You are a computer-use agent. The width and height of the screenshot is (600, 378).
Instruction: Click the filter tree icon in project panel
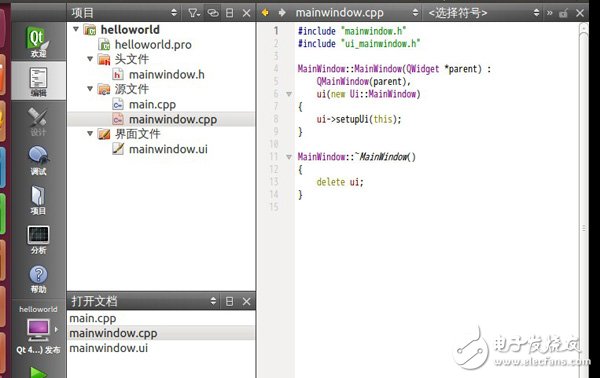[x=194, y=13]
